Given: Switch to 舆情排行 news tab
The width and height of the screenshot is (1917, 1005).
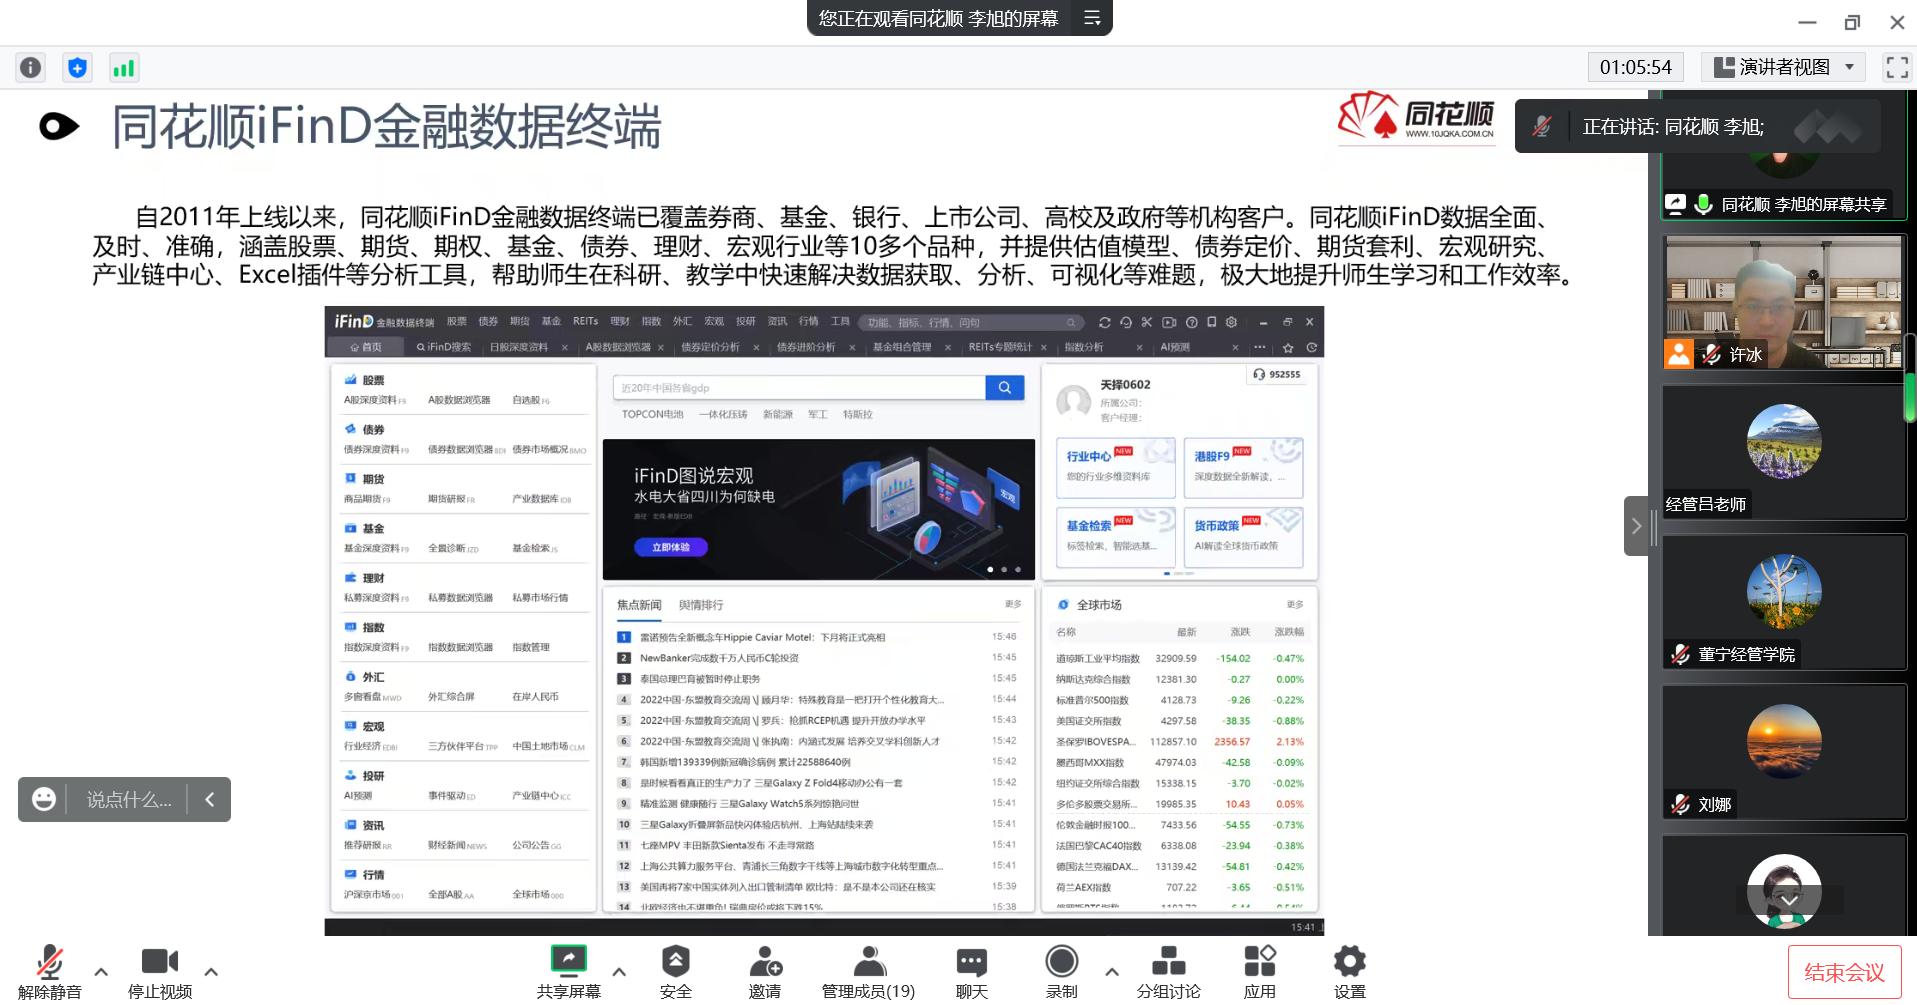Looking at the screenshot, I should pyautogui.click(x=700, y=605).
